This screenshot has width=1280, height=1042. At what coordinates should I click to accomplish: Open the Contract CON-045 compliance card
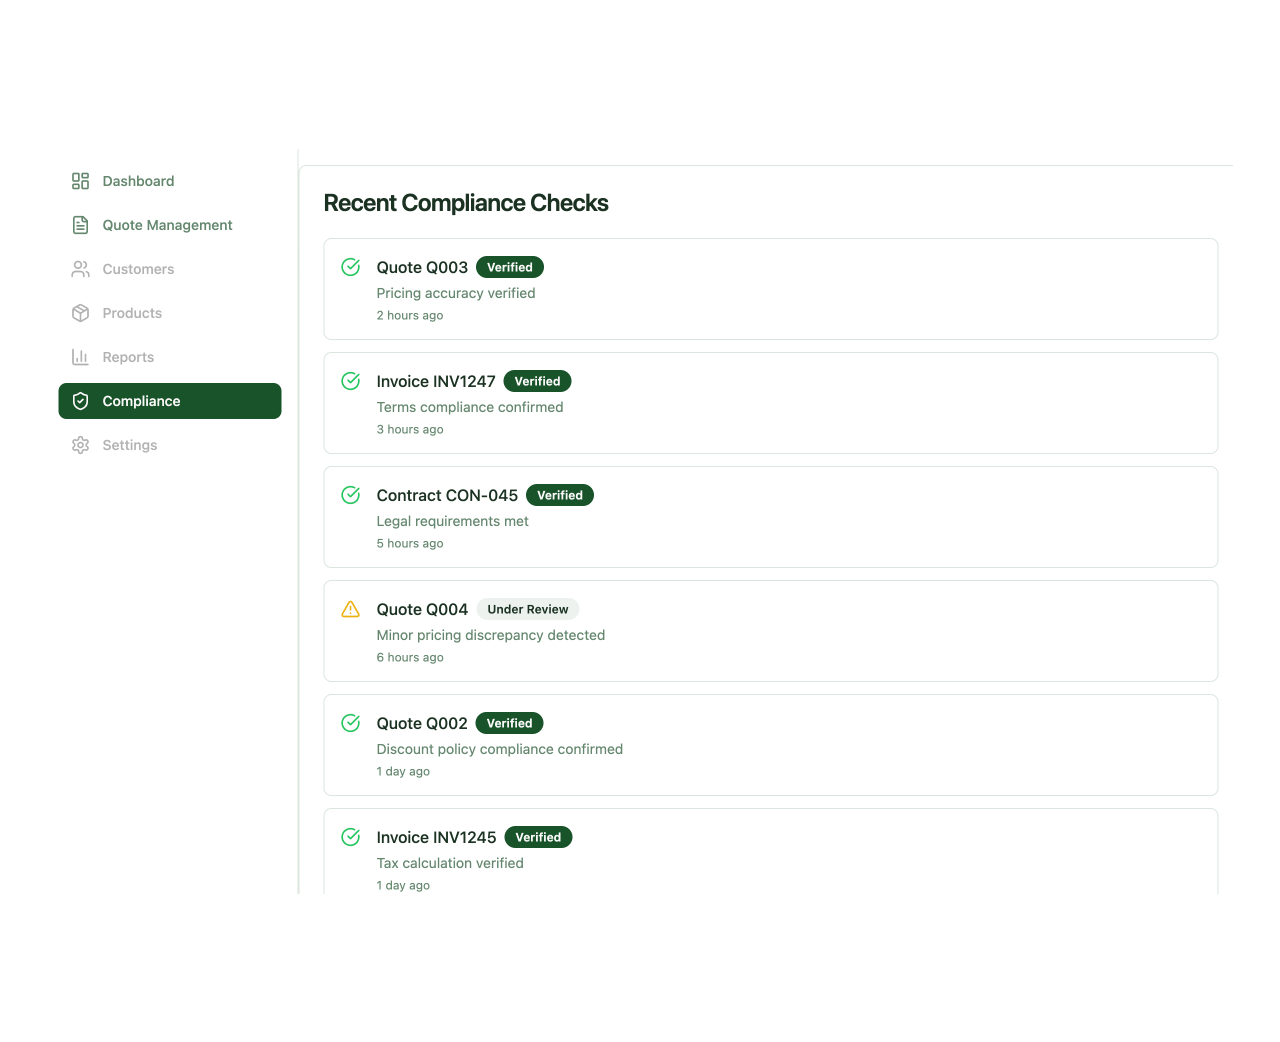770,517
